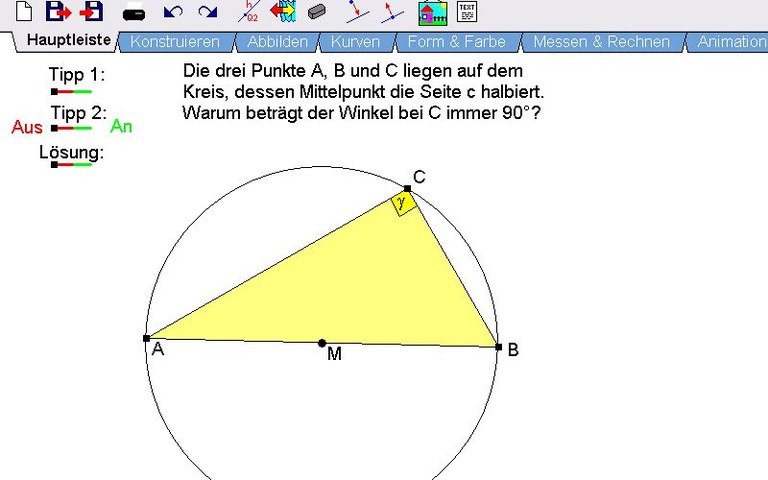The image size is (768, 480).
Task: Click the Tipp 1 label
Action: [x=77, y=75]
